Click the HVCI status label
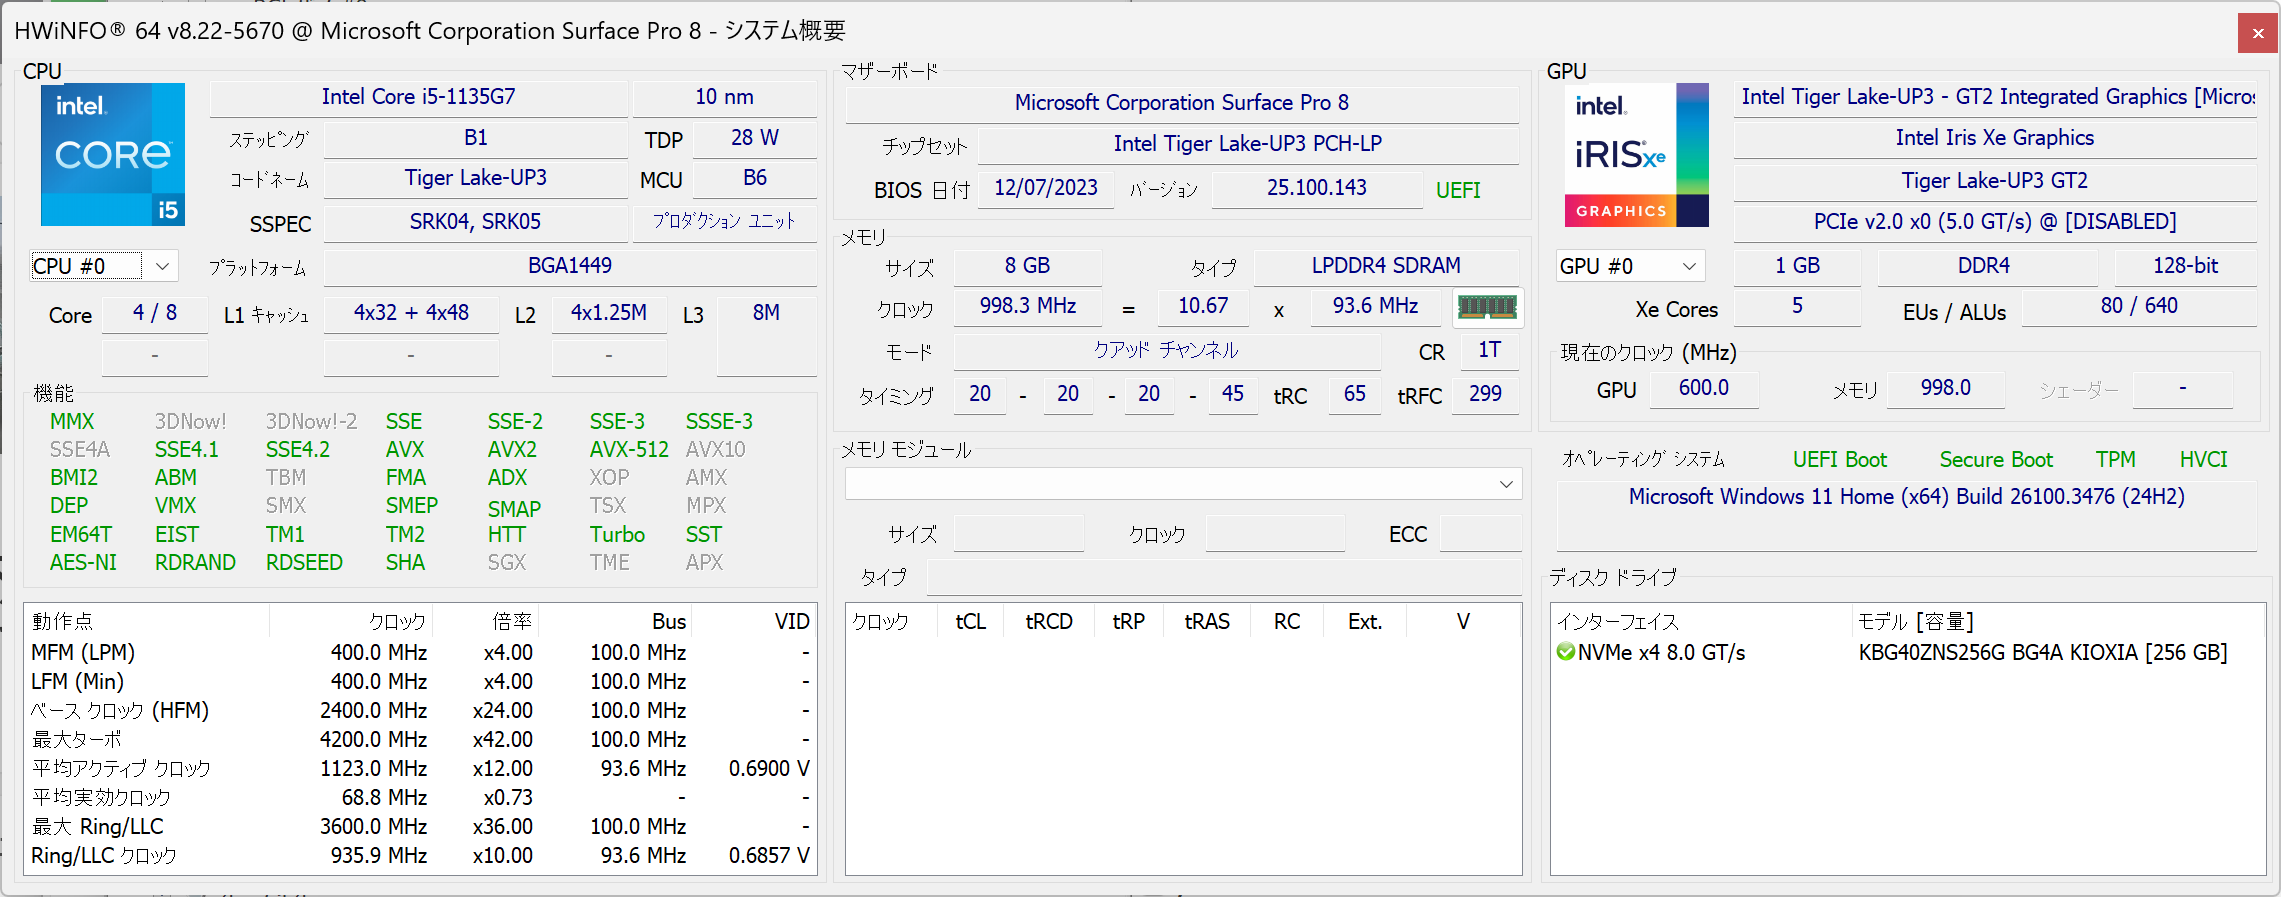2281x897 pixels. [x=2203, y=460]
